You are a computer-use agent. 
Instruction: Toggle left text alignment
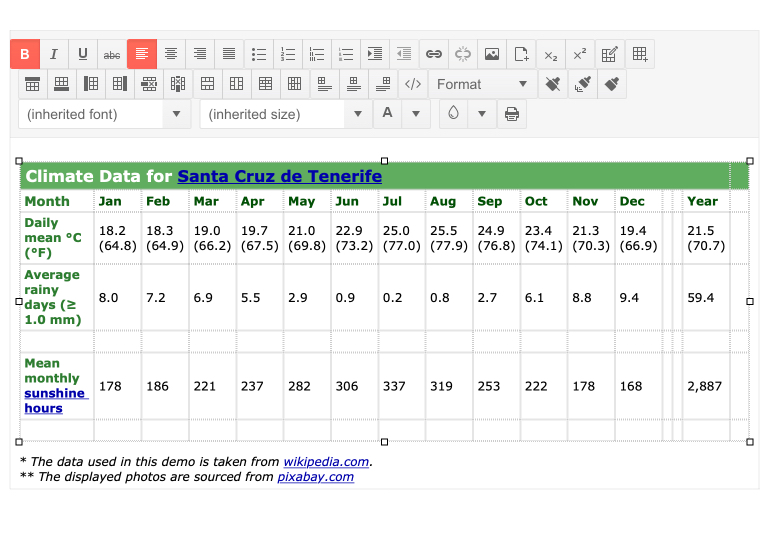click(142, 54)
